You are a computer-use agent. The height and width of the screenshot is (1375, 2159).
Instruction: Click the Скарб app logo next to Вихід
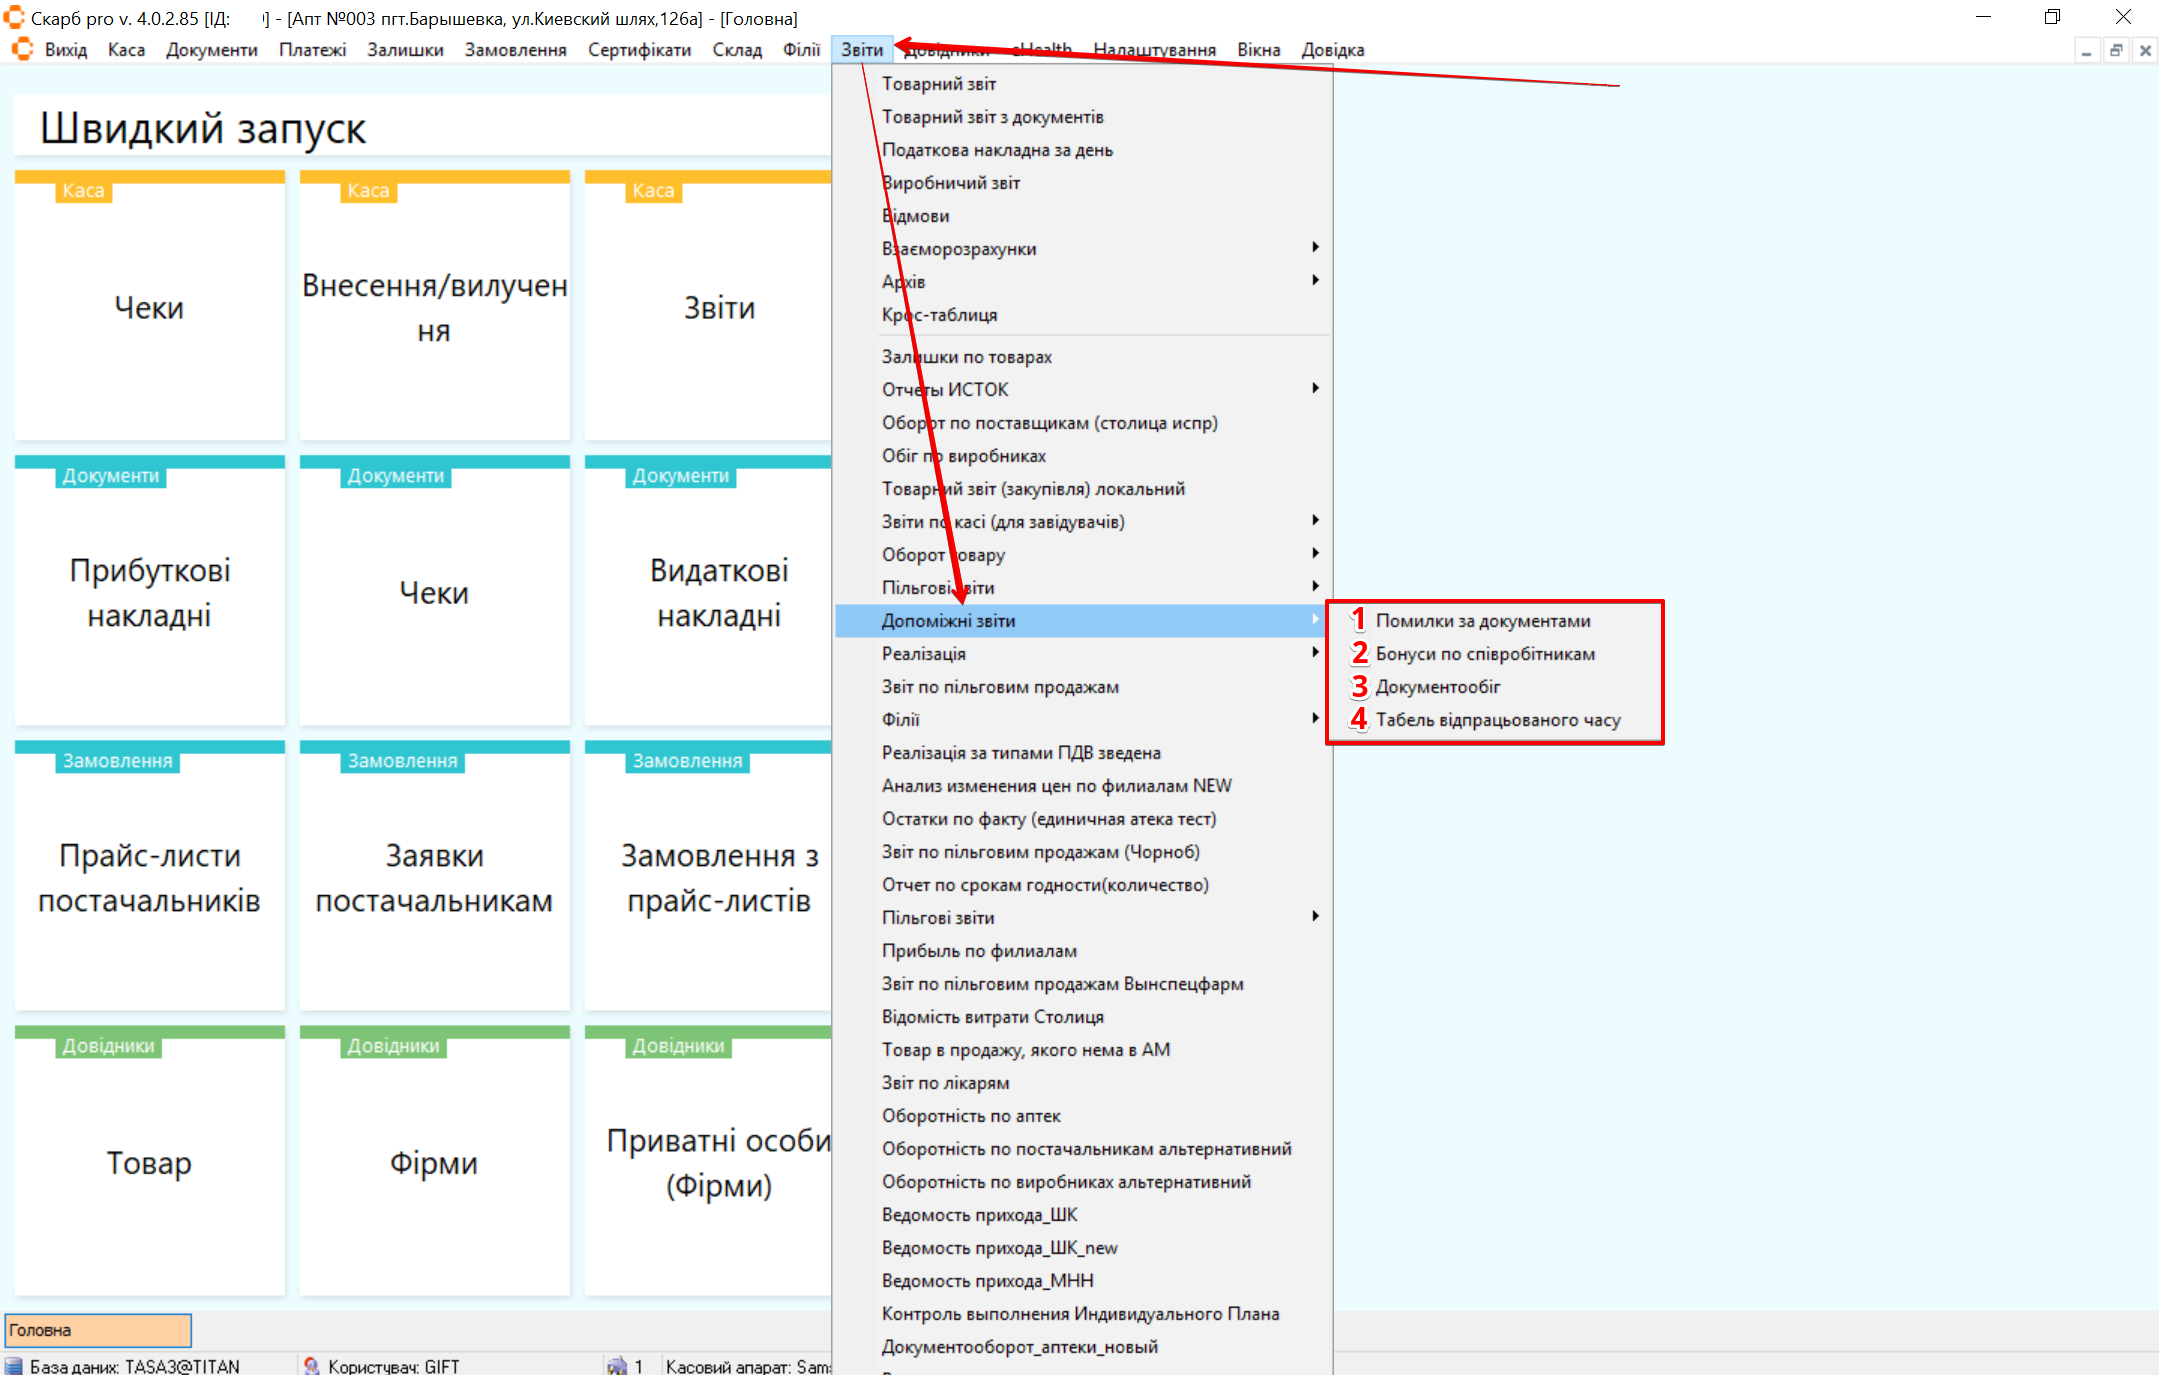coord(22,50)
